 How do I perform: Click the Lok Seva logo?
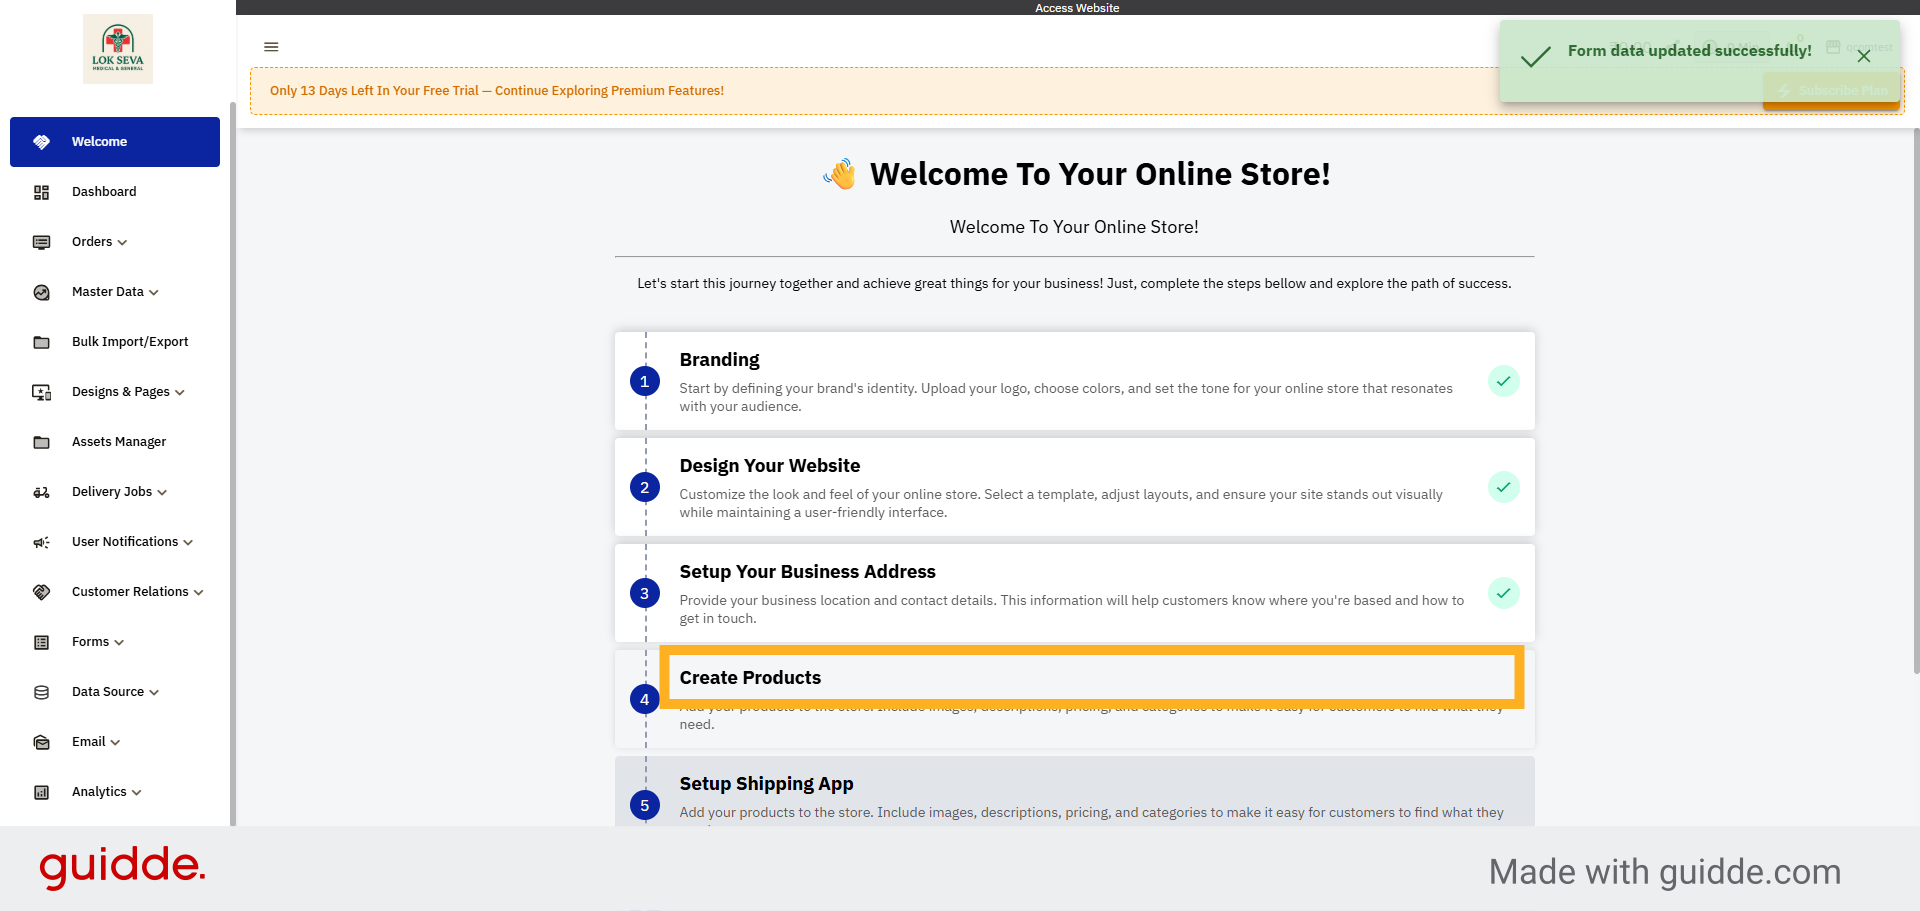117,47
